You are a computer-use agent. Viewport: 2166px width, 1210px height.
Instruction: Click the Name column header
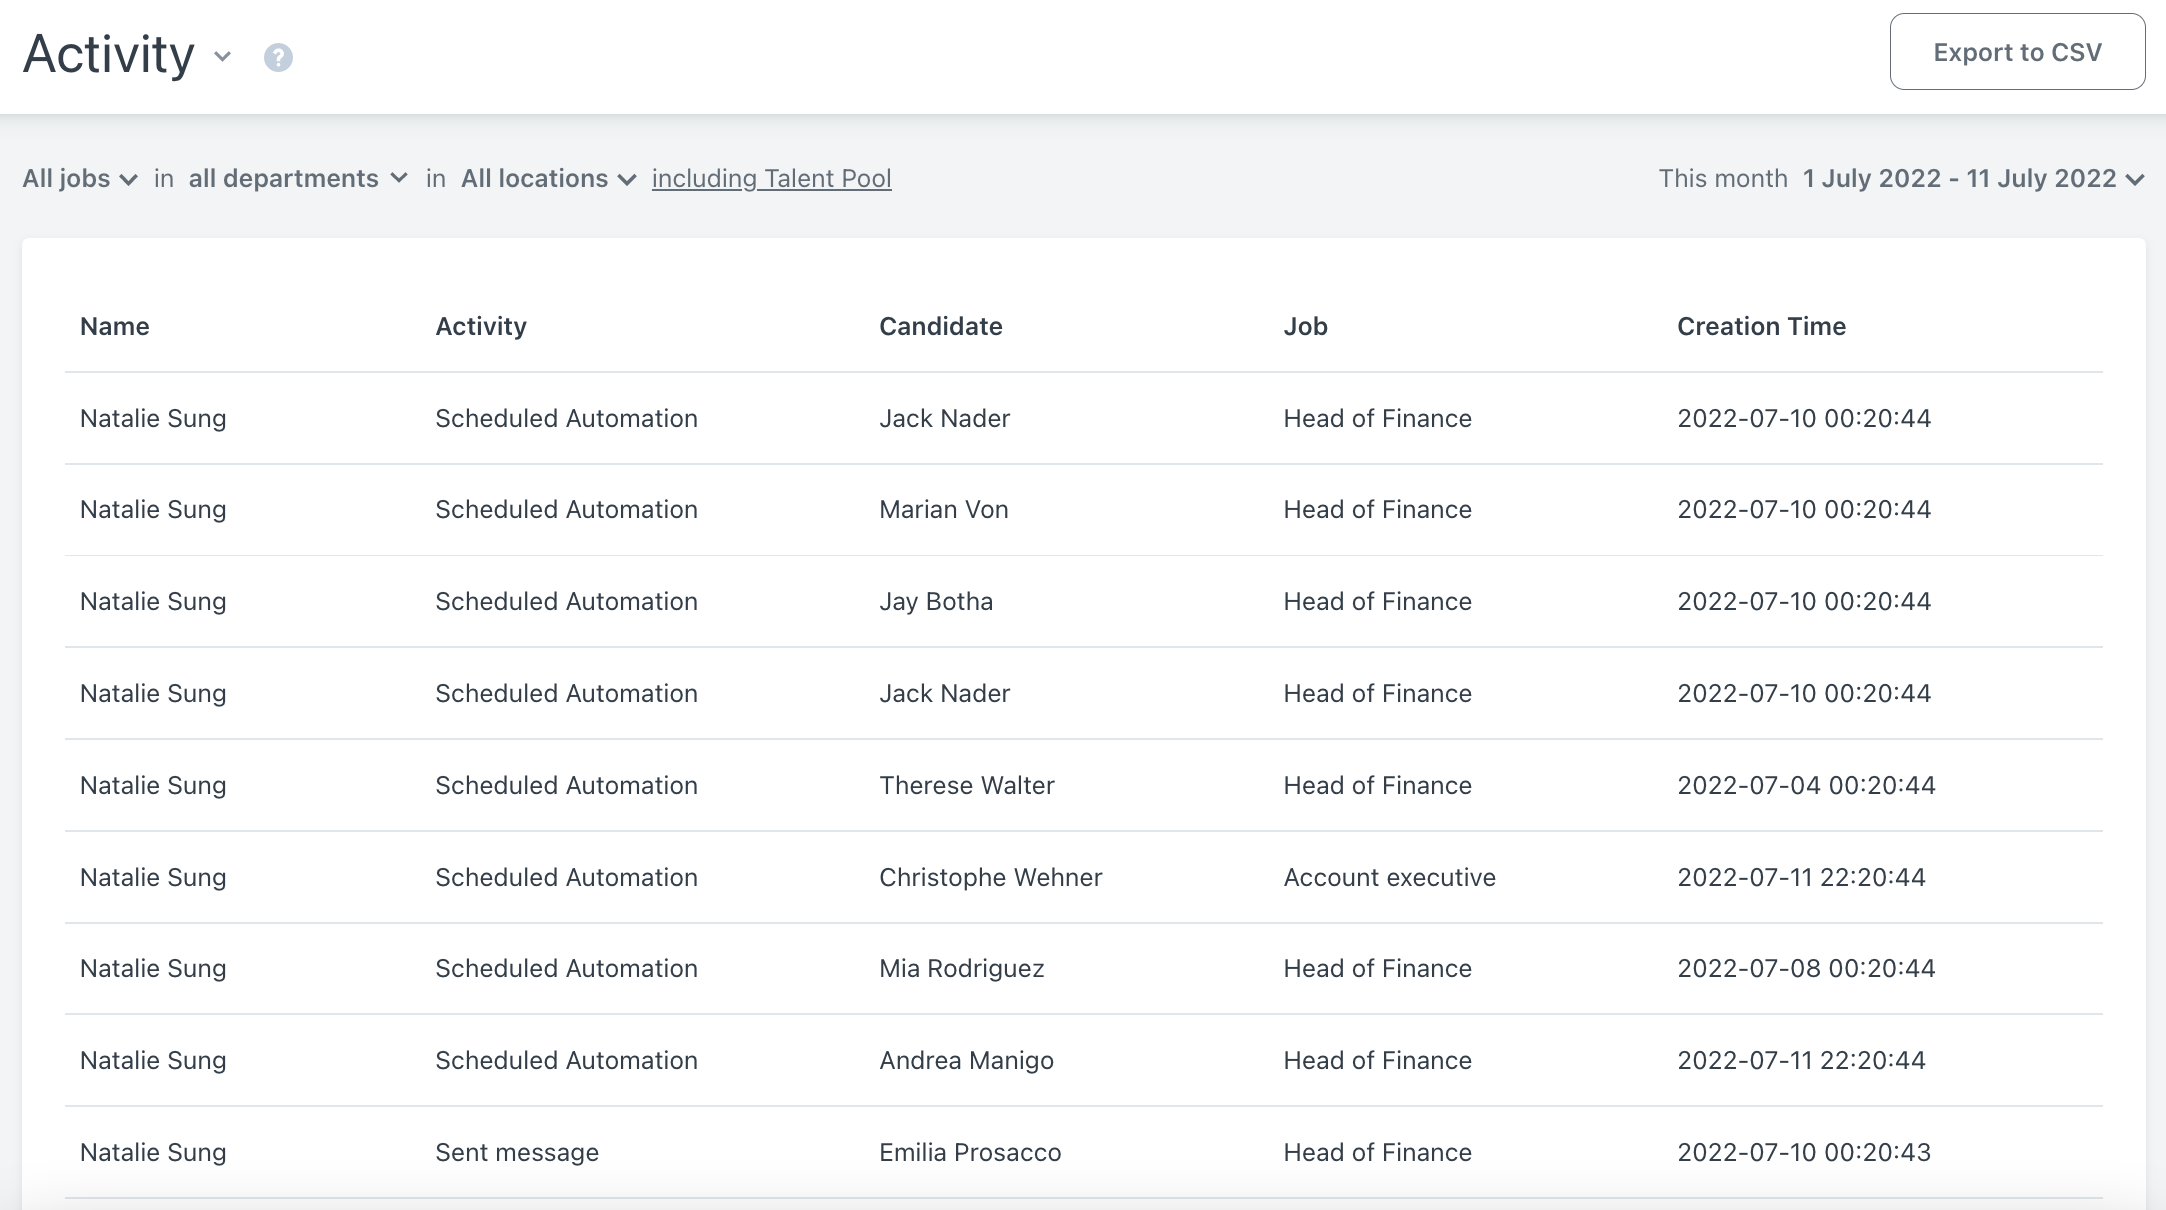point(115,326)
